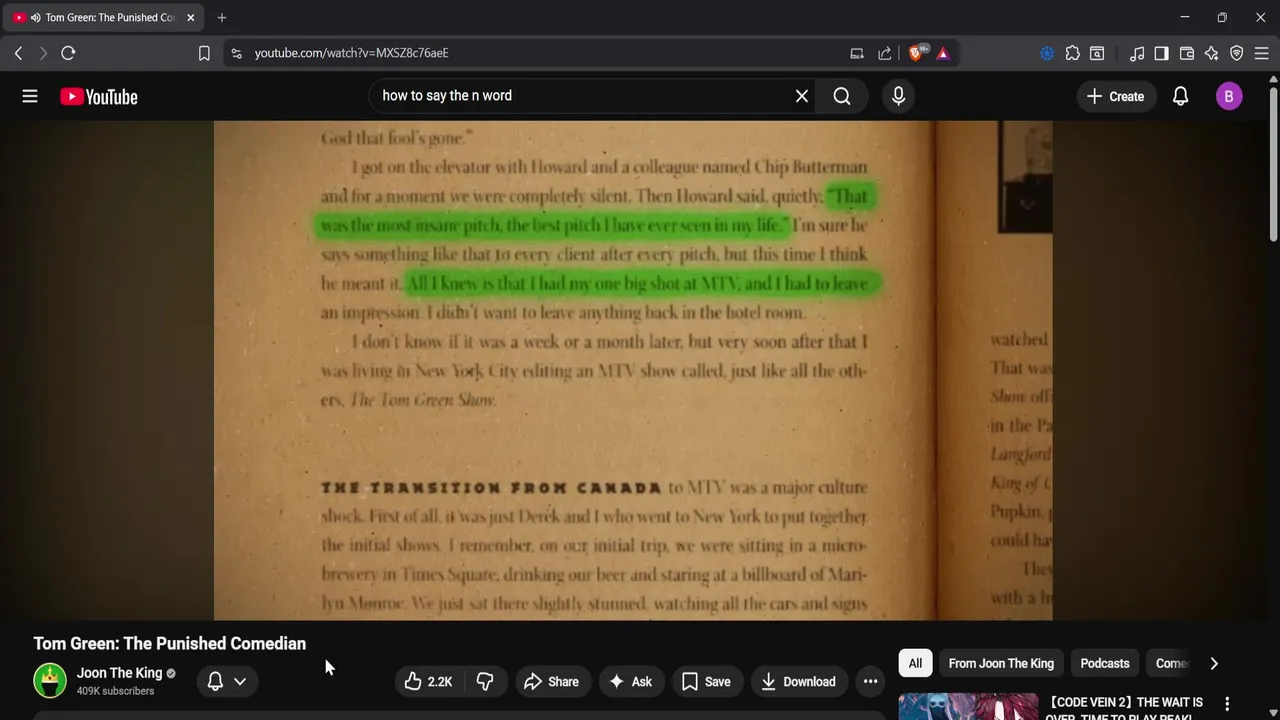Open media controls music note icon
Screen dimensions: 1280x720
click(1137, 53)
